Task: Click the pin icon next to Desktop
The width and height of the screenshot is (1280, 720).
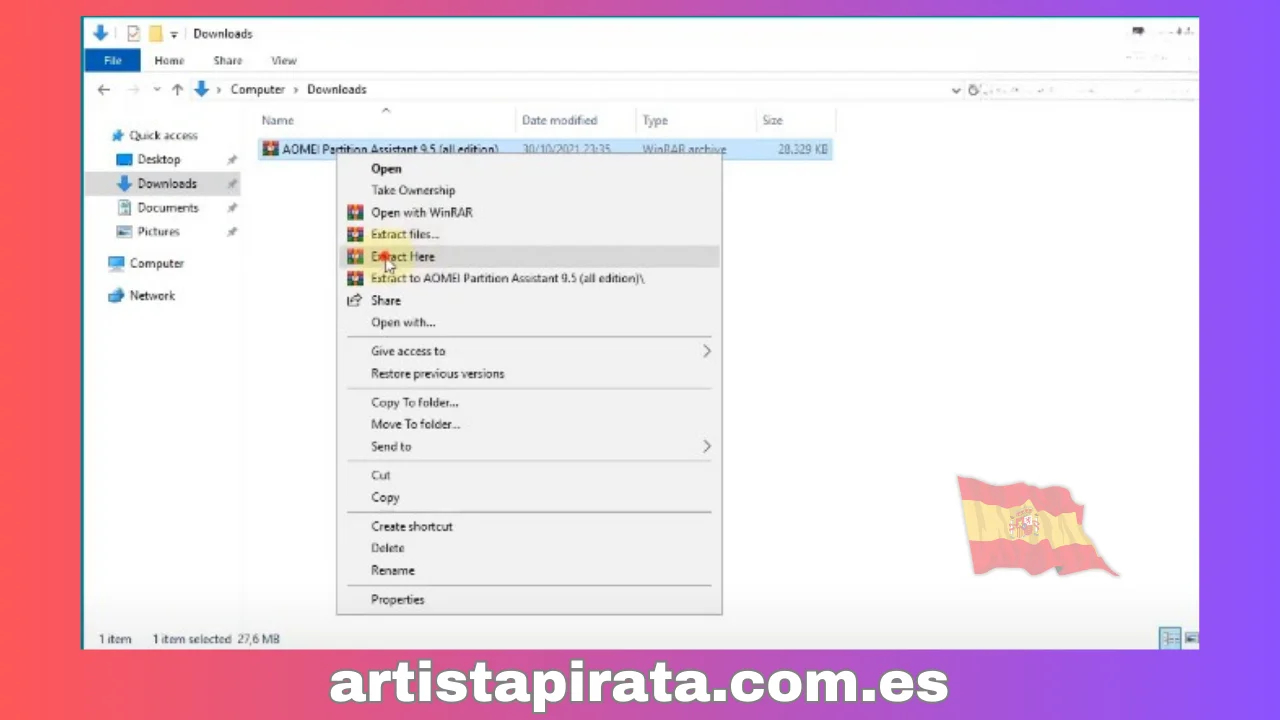Action: (232, 160)
